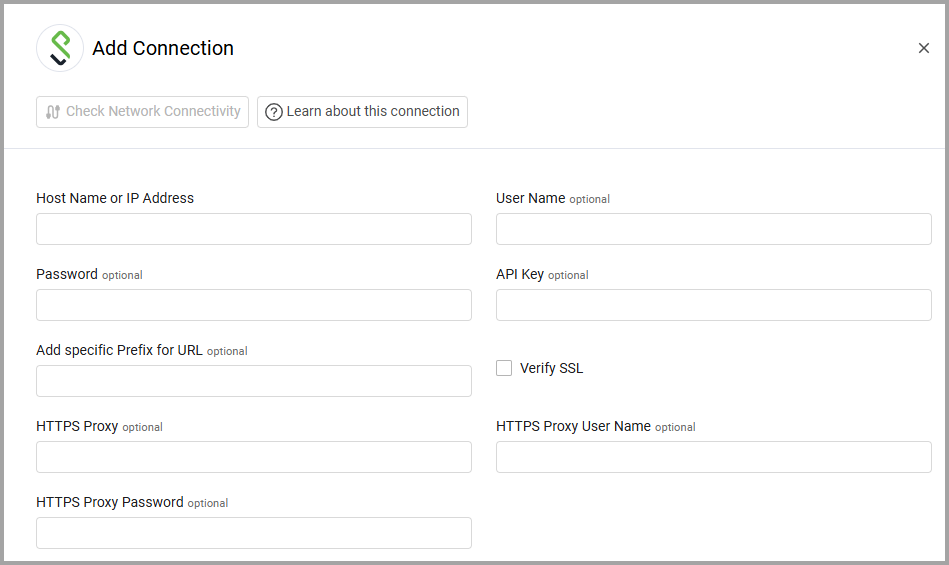This screenshot has width=949, height=565.
Task: Click the Add specific Prefix for URL field
Action: click(254, 381)
